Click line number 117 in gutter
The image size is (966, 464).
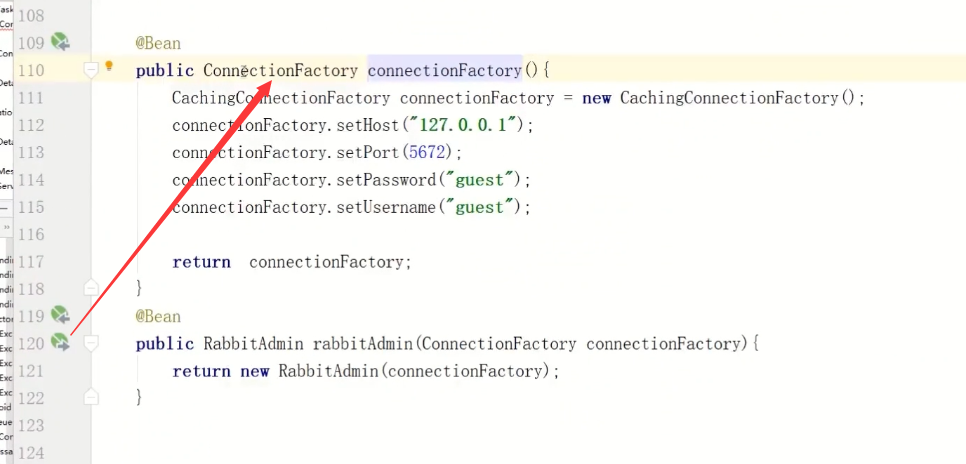point(31,262)
